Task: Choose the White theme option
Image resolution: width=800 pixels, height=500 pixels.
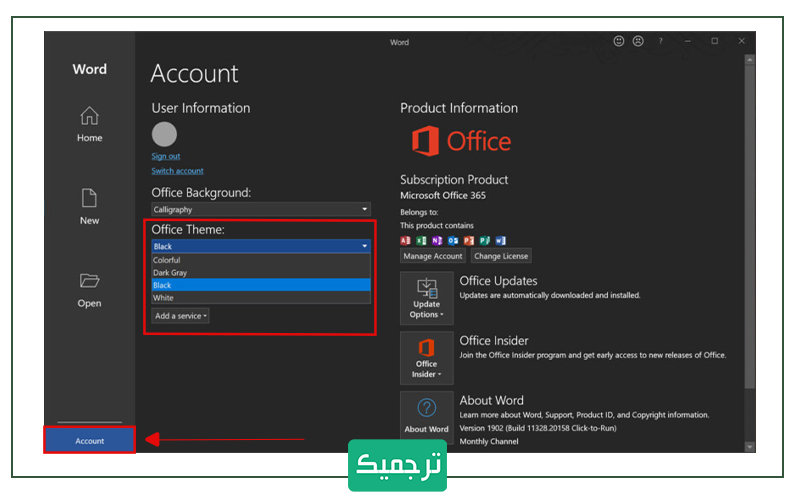Action: (261, 297)
